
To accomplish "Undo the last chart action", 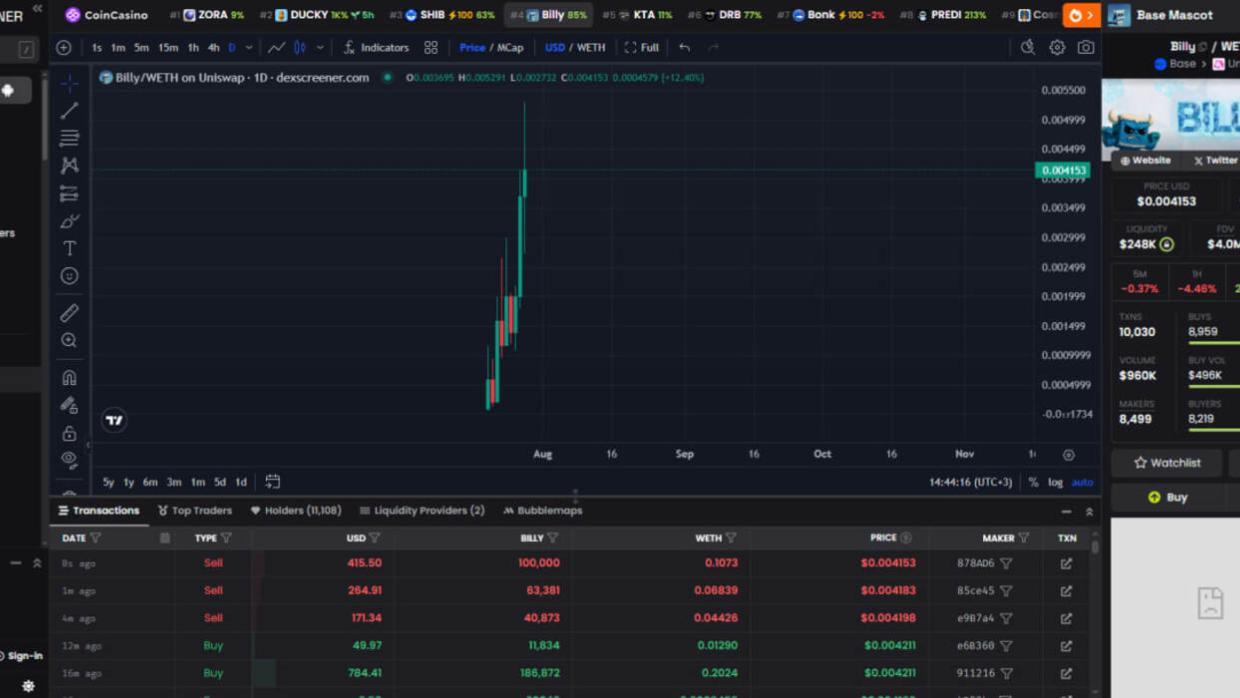I will [684, 47].
